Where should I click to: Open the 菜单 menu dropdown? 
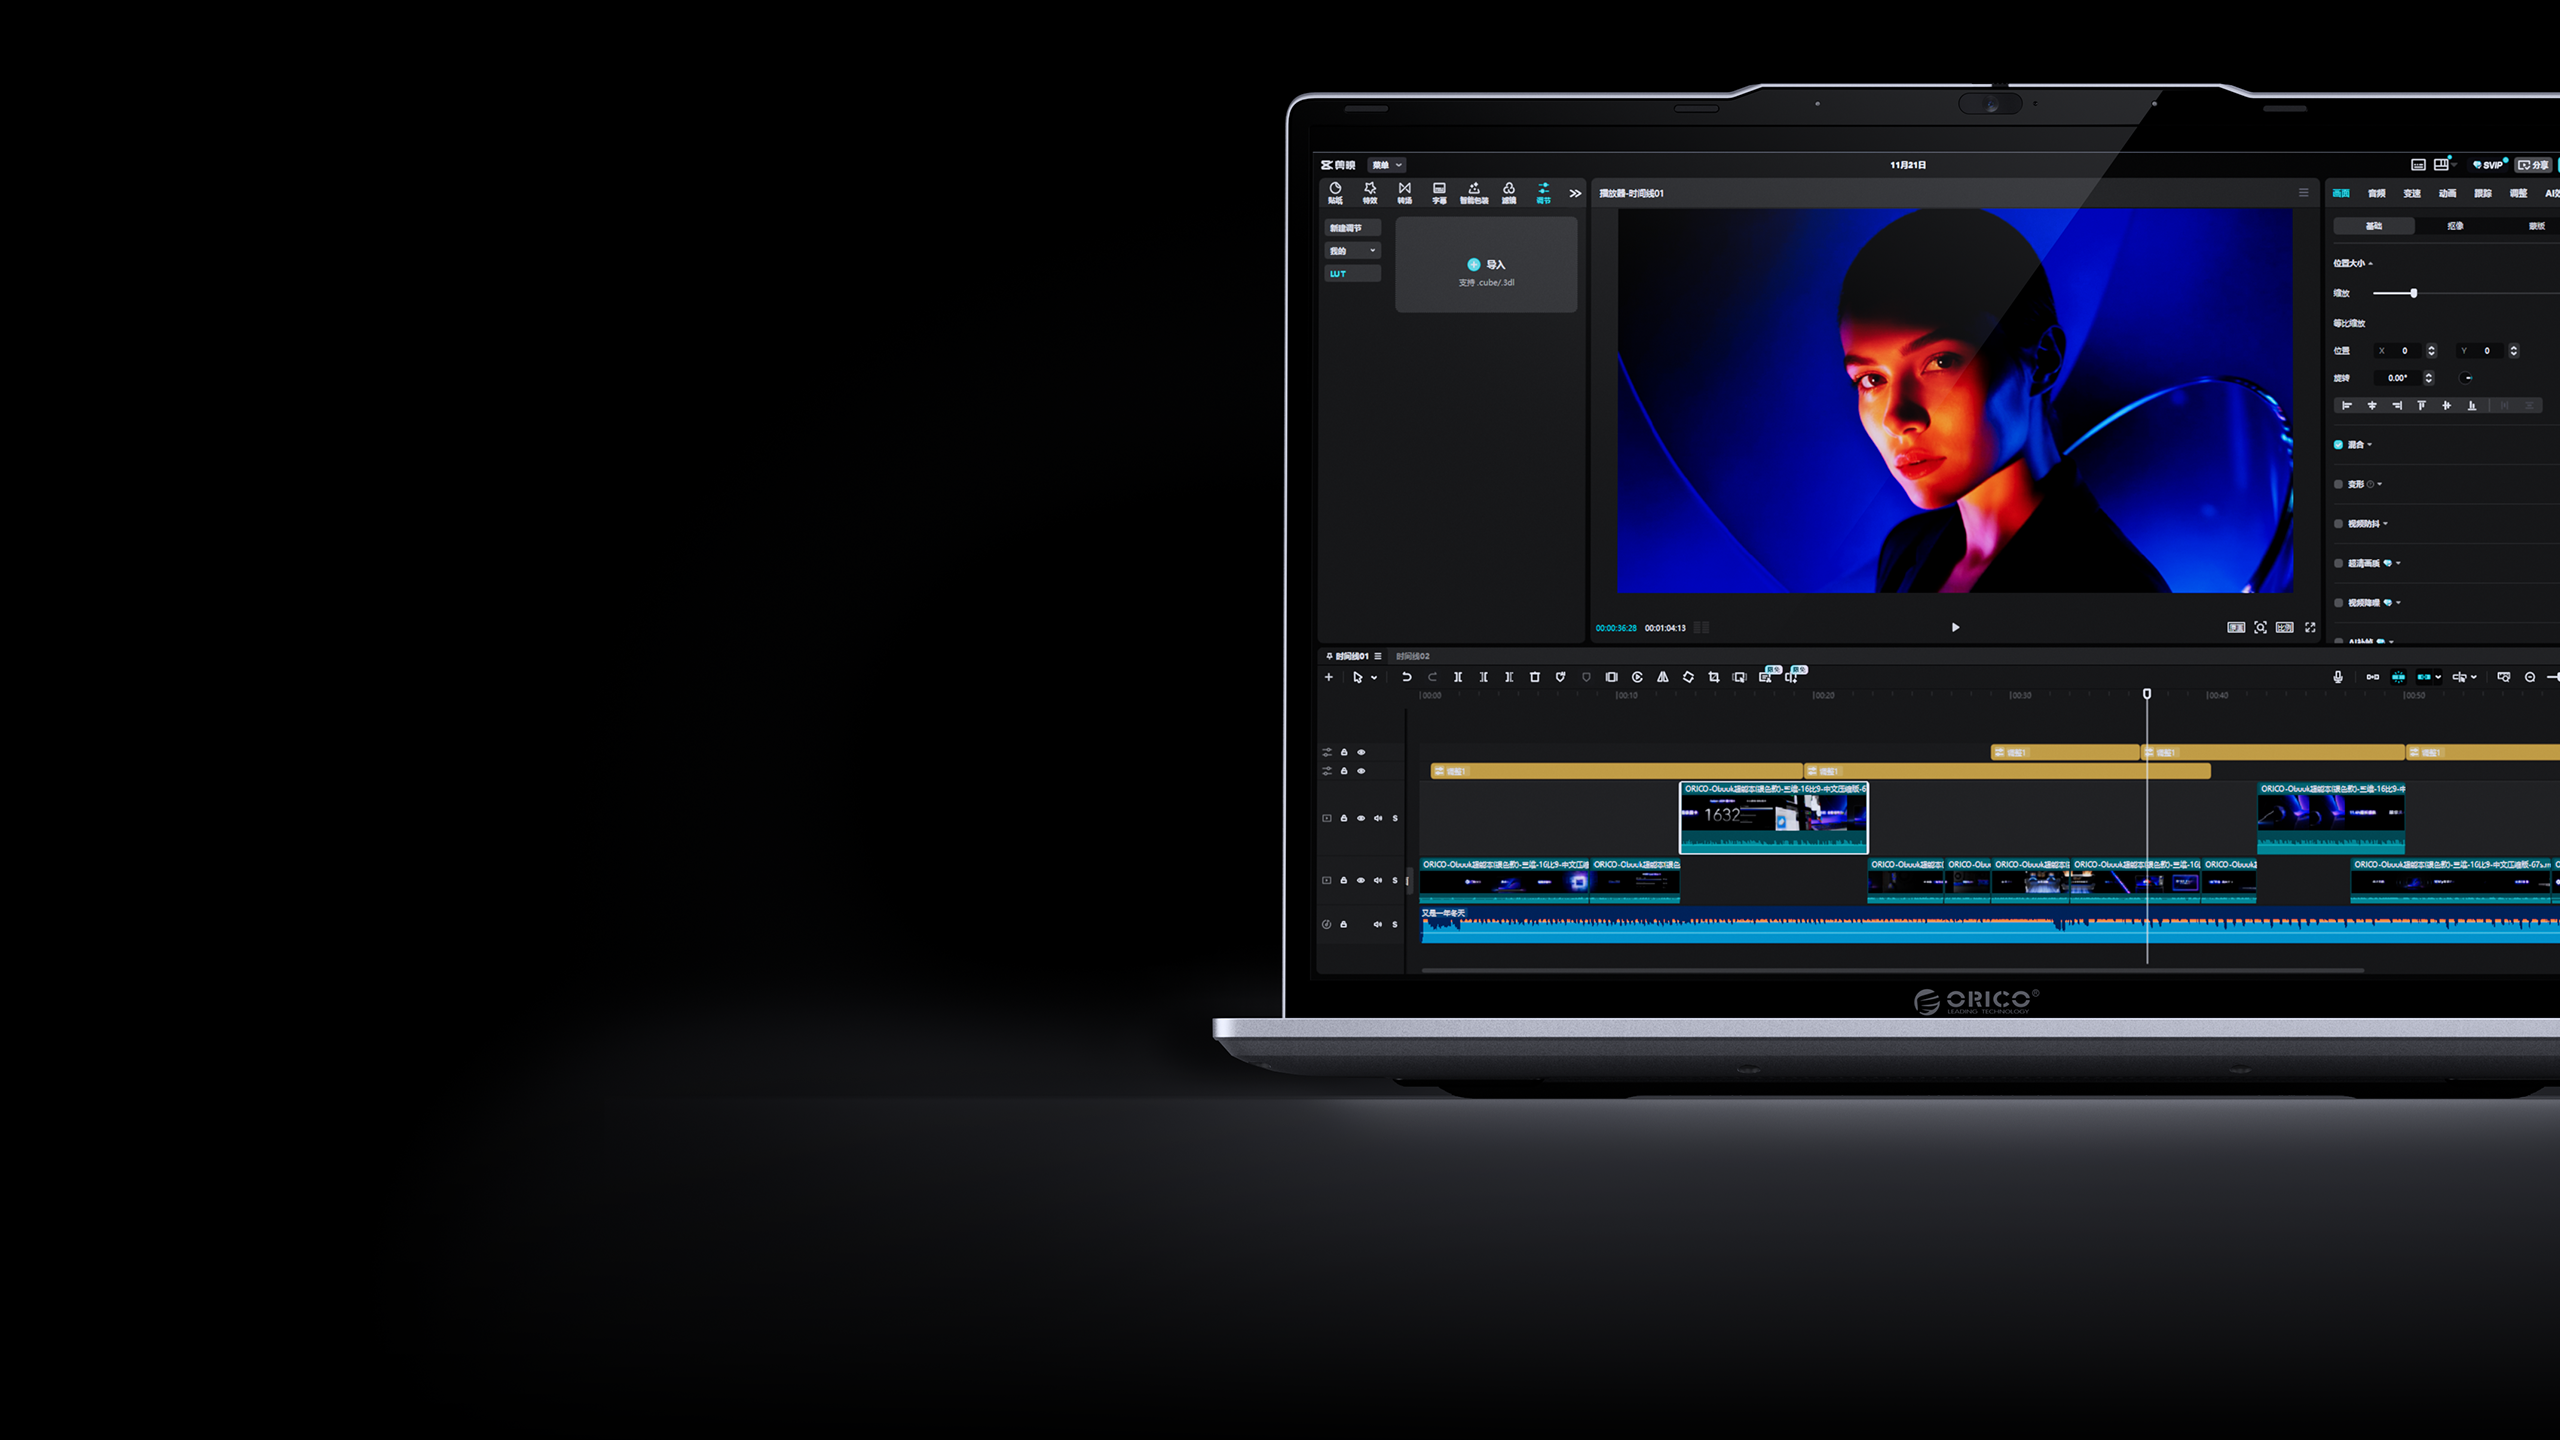click(1386, 165)
